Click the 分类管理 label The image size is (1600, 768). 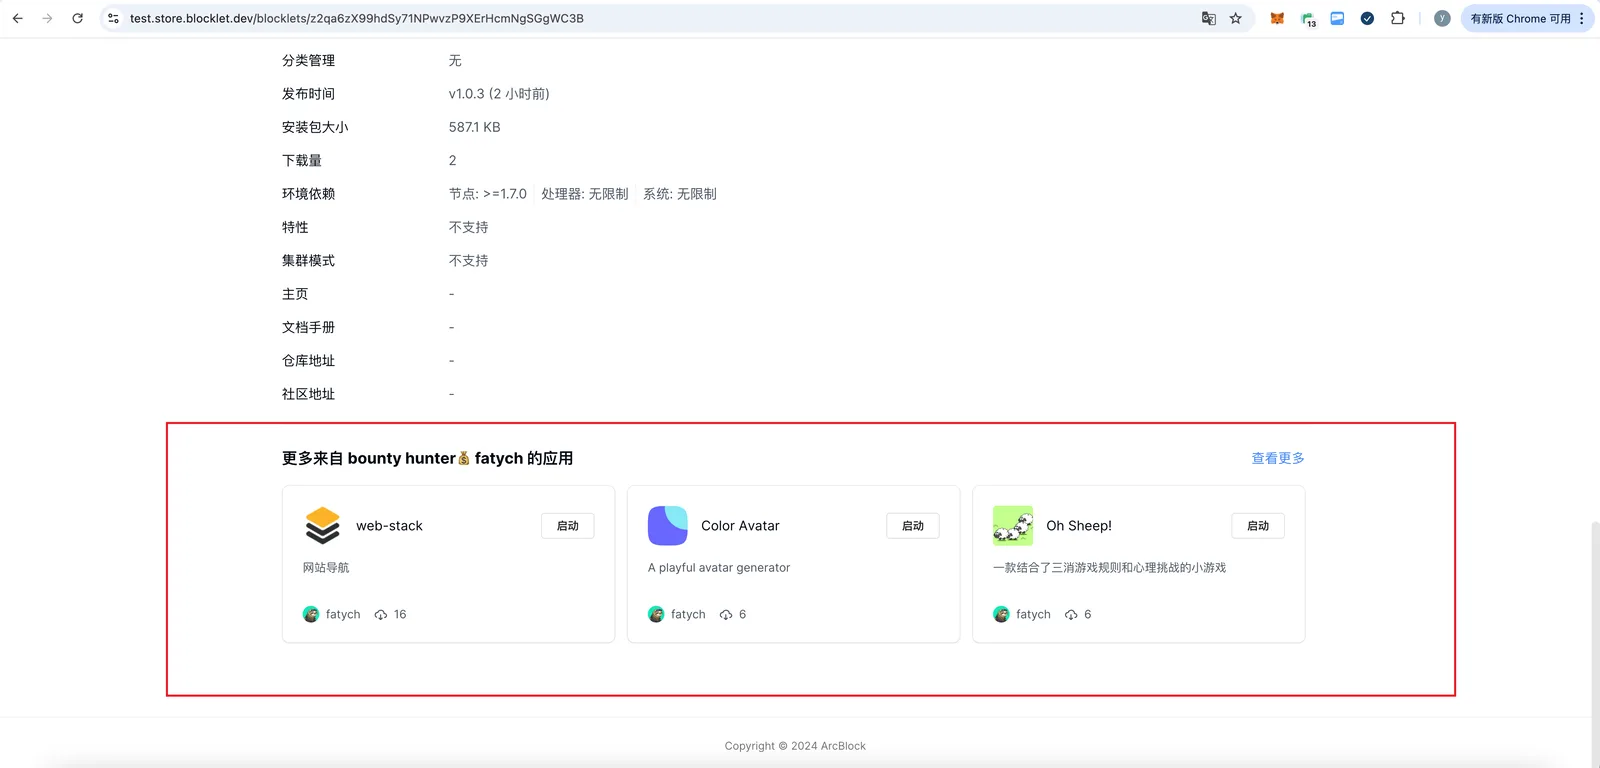click(308, 61)
